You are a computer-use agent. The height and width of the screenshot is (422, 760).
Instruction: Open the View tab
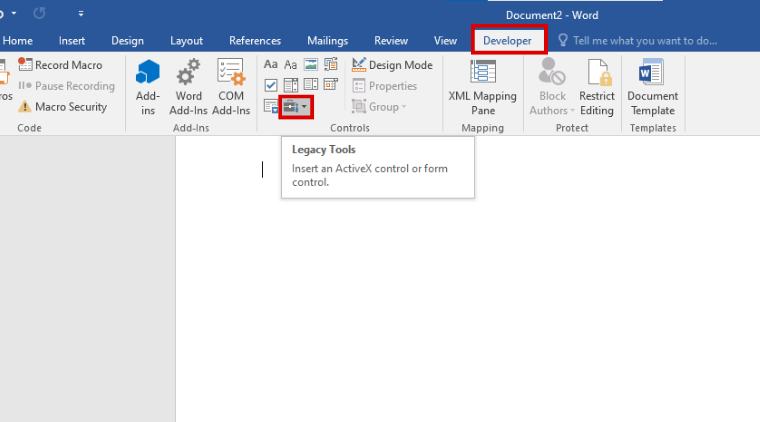tap(445, 41)
